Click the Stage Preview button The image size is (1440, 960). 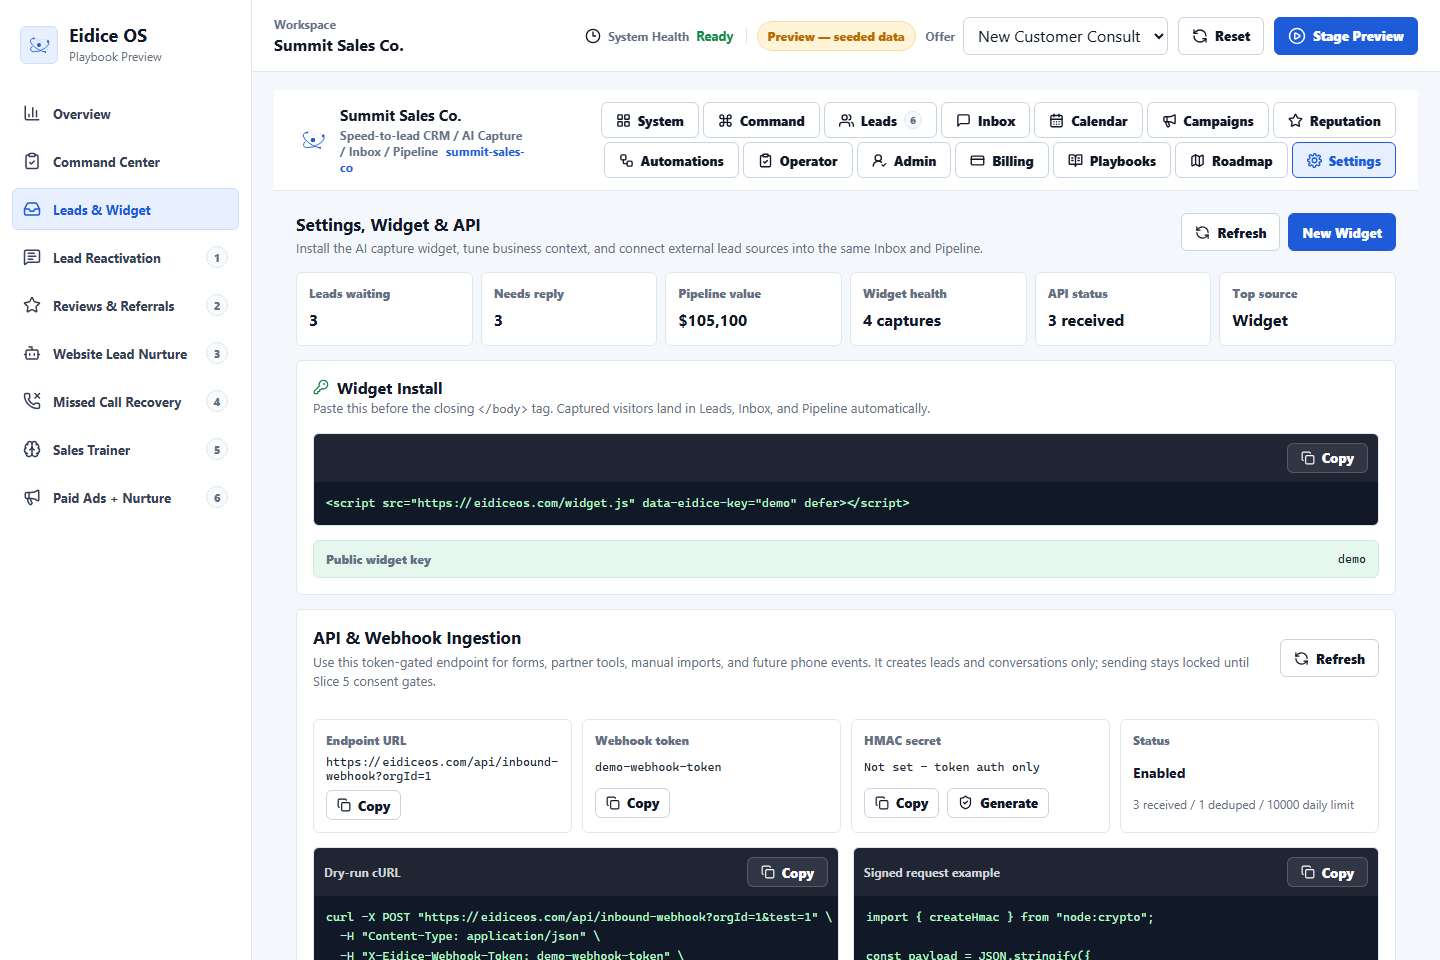[1345, 36]
